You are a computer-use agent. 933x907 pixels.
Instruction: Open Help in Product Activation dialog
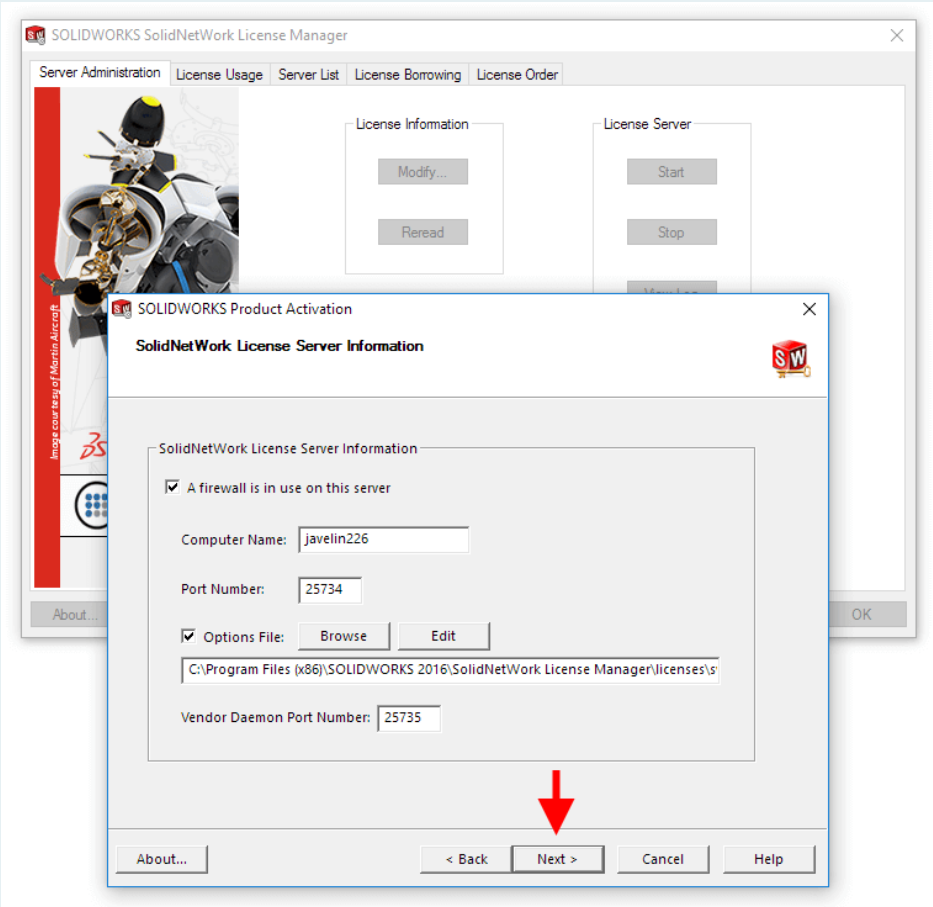[769, 859]
